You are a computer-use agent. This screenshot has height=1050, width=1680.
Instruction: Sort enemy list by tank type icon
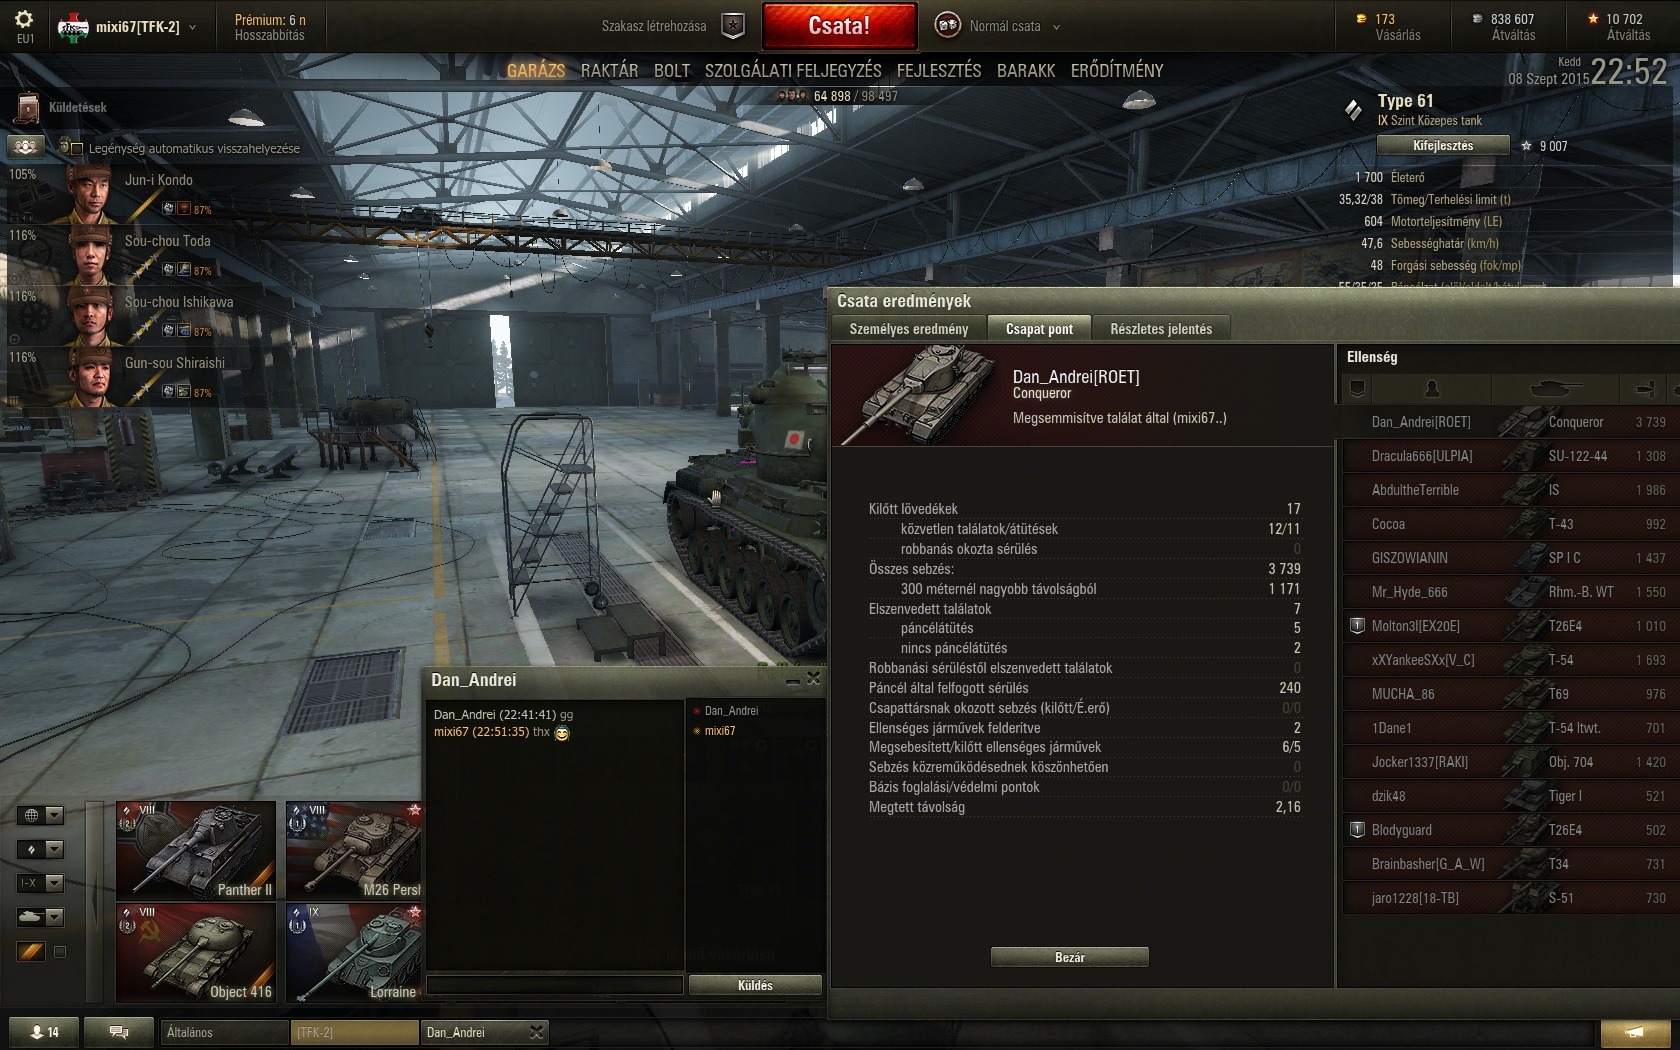point(1556,388)
